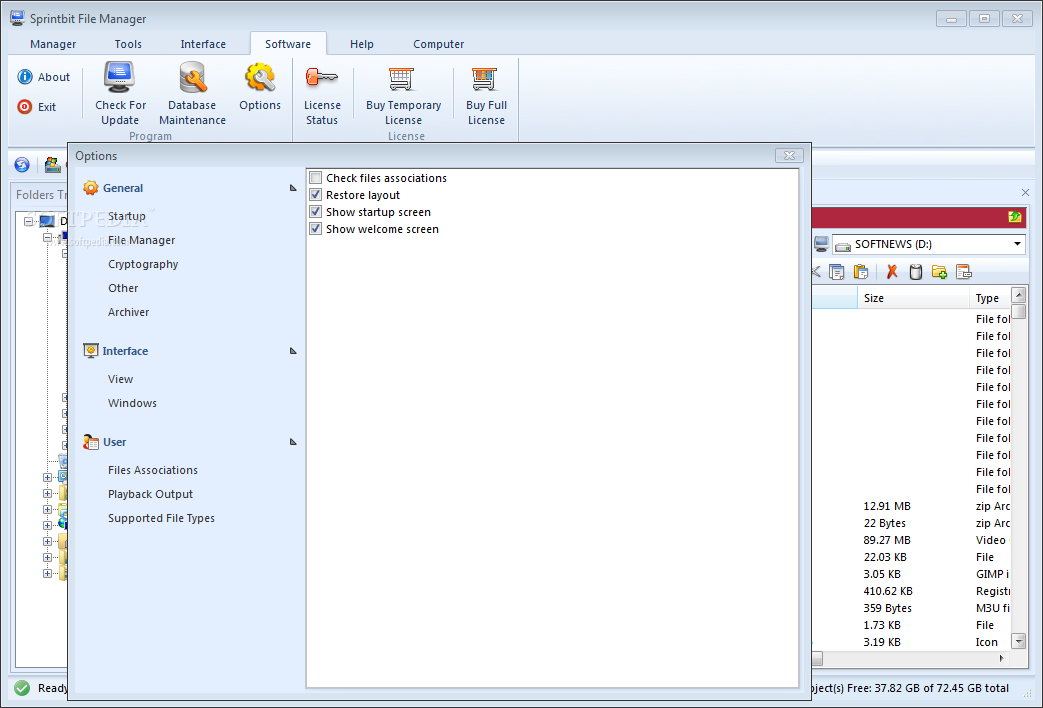Click the Ready status text

click(52, 688)
